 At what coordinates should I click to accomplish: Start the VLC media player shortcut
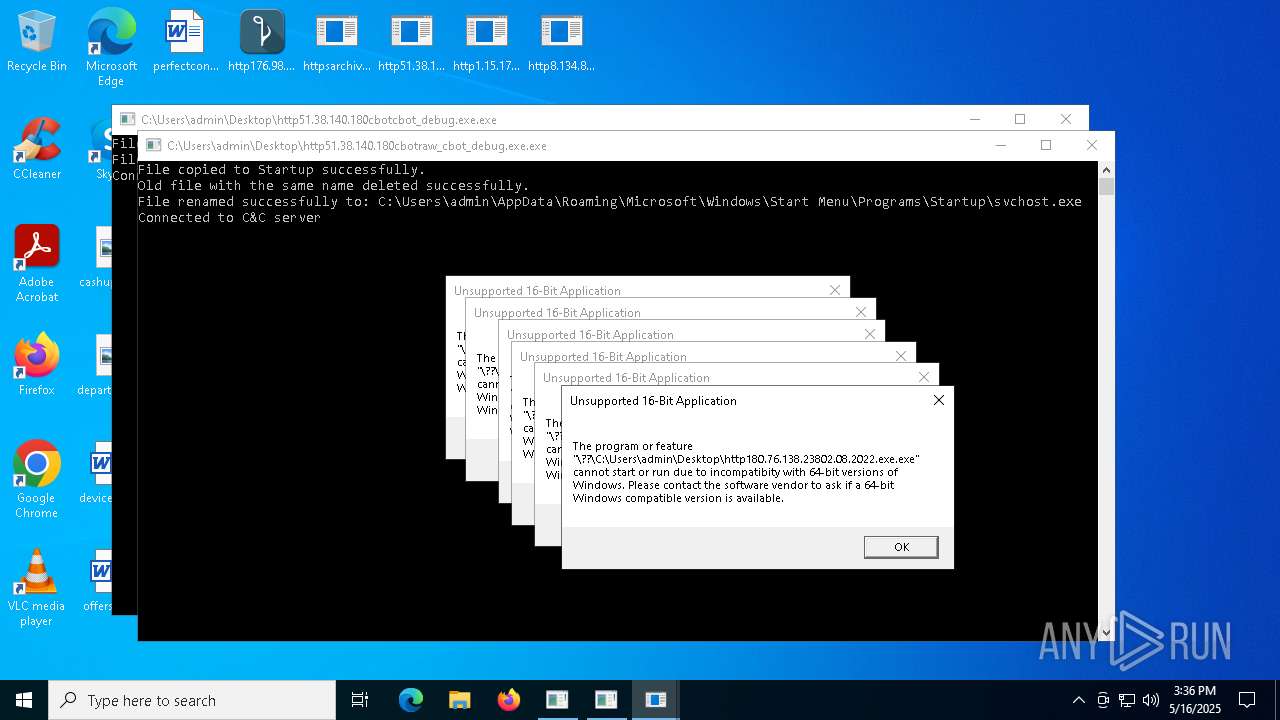pyautogui.click(x=36, y=588)
